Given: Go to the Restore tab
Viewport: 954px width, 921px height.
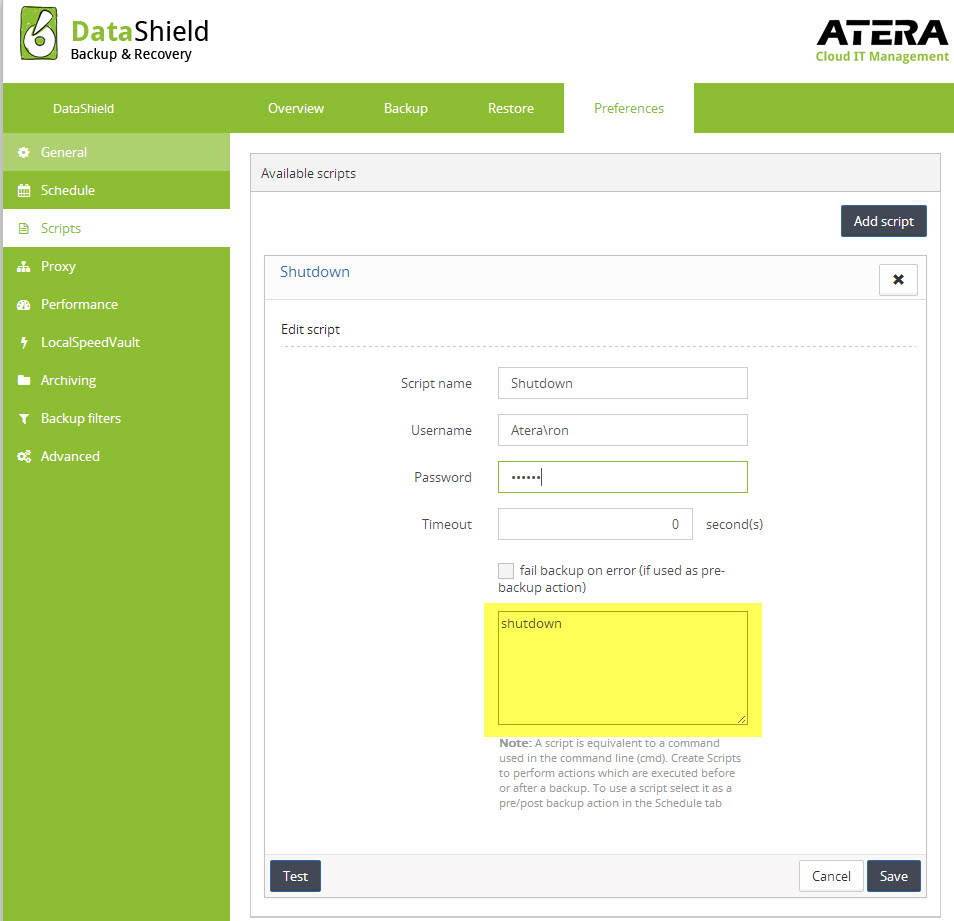Looking at the screenshot, I should tap(510, 107).
